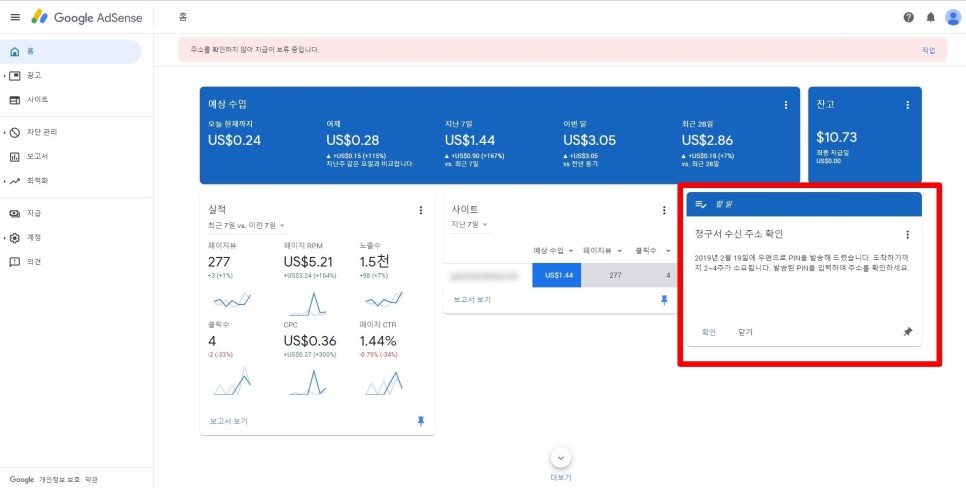Open the 실적 card options menu
This screenshot has width=966, height=488.
[421, 210]
